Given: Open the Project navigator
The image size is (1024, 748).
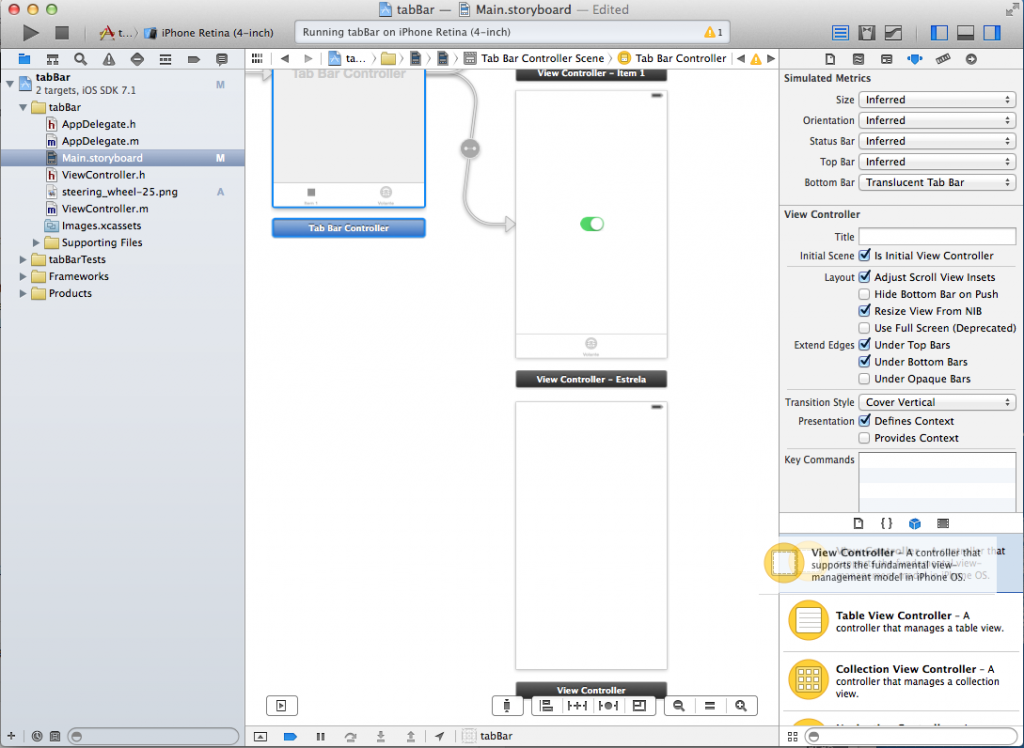Looking at the screenshot, I should [24, 59].
